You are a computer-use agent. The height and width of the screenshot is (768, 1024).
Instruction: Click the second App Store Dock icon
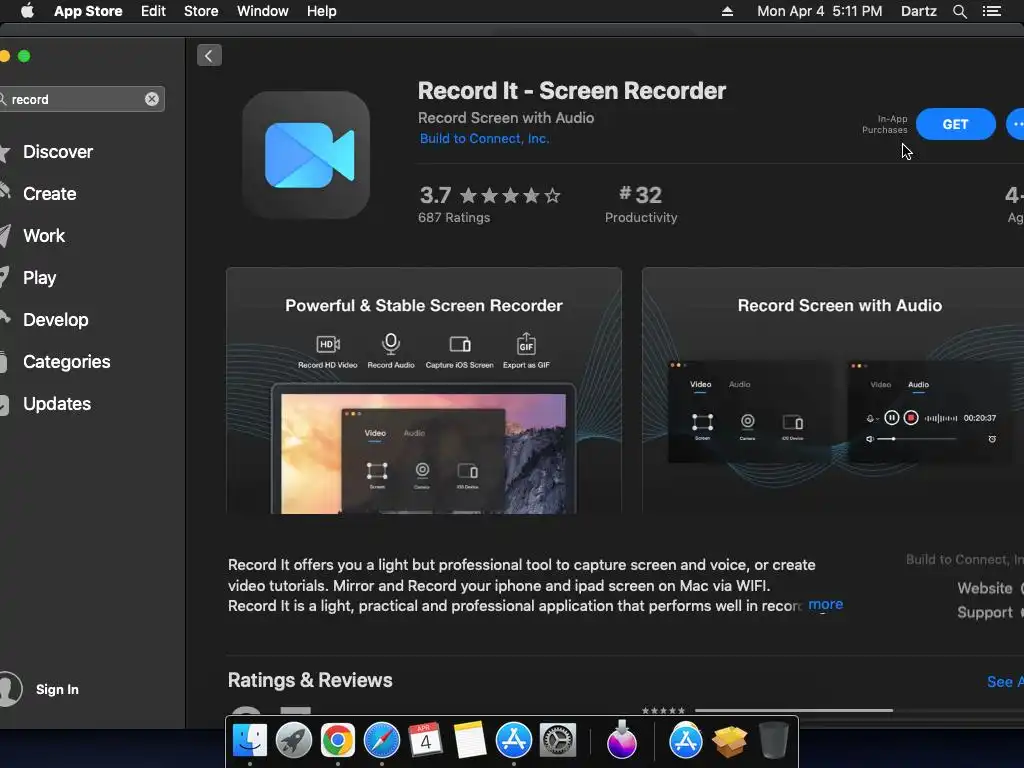(x=686, y=741)
